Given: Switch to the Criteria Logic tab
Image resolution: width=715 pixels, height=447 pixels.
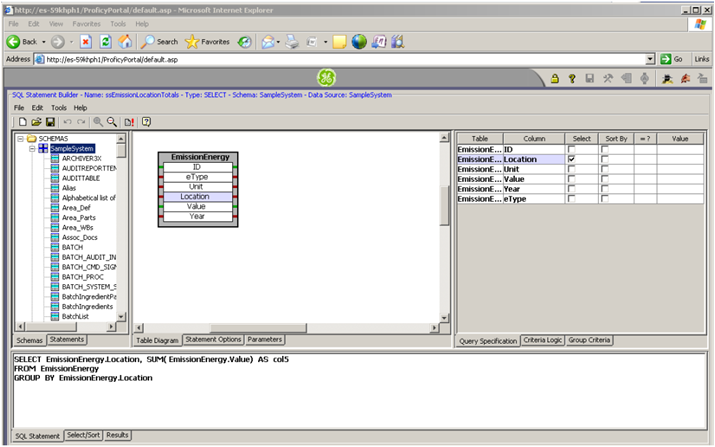Looking at the screenshot, I should point(543,340).
